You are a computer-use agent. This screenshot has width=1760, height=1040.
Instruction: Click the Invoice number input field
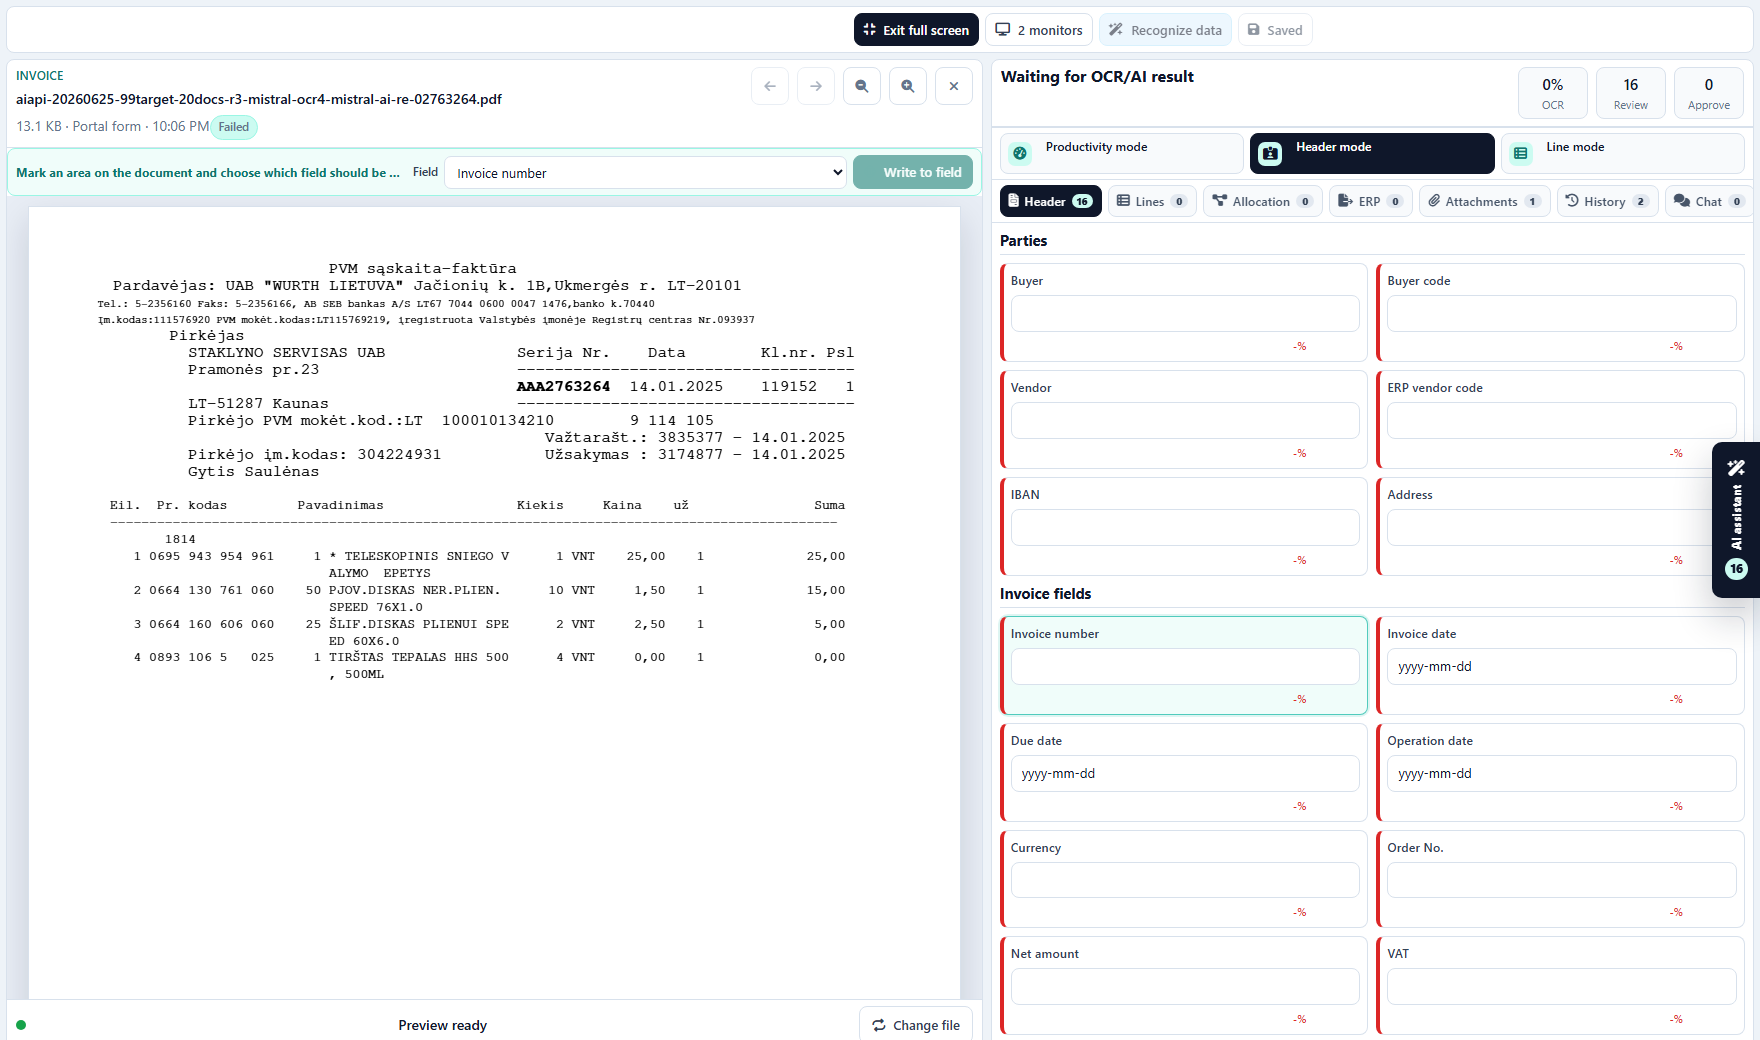[x=1185, y=667]
